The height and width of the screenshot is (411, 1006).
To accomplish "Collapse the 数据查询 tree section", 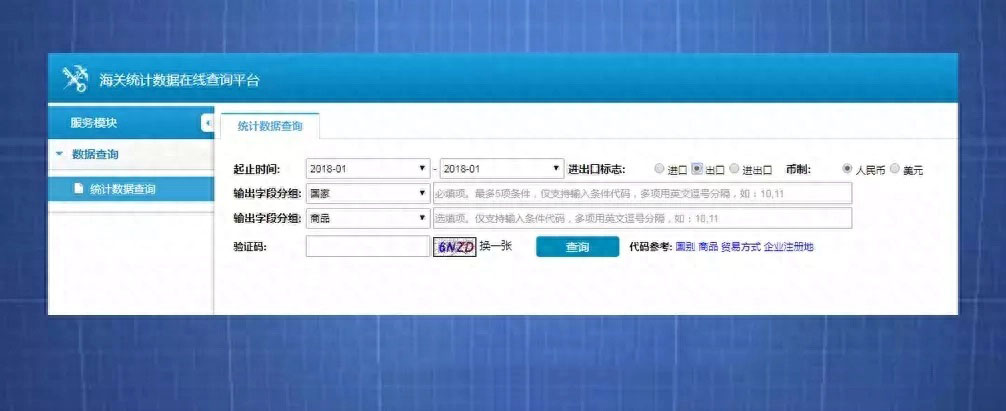I will [x=60, y=154].
